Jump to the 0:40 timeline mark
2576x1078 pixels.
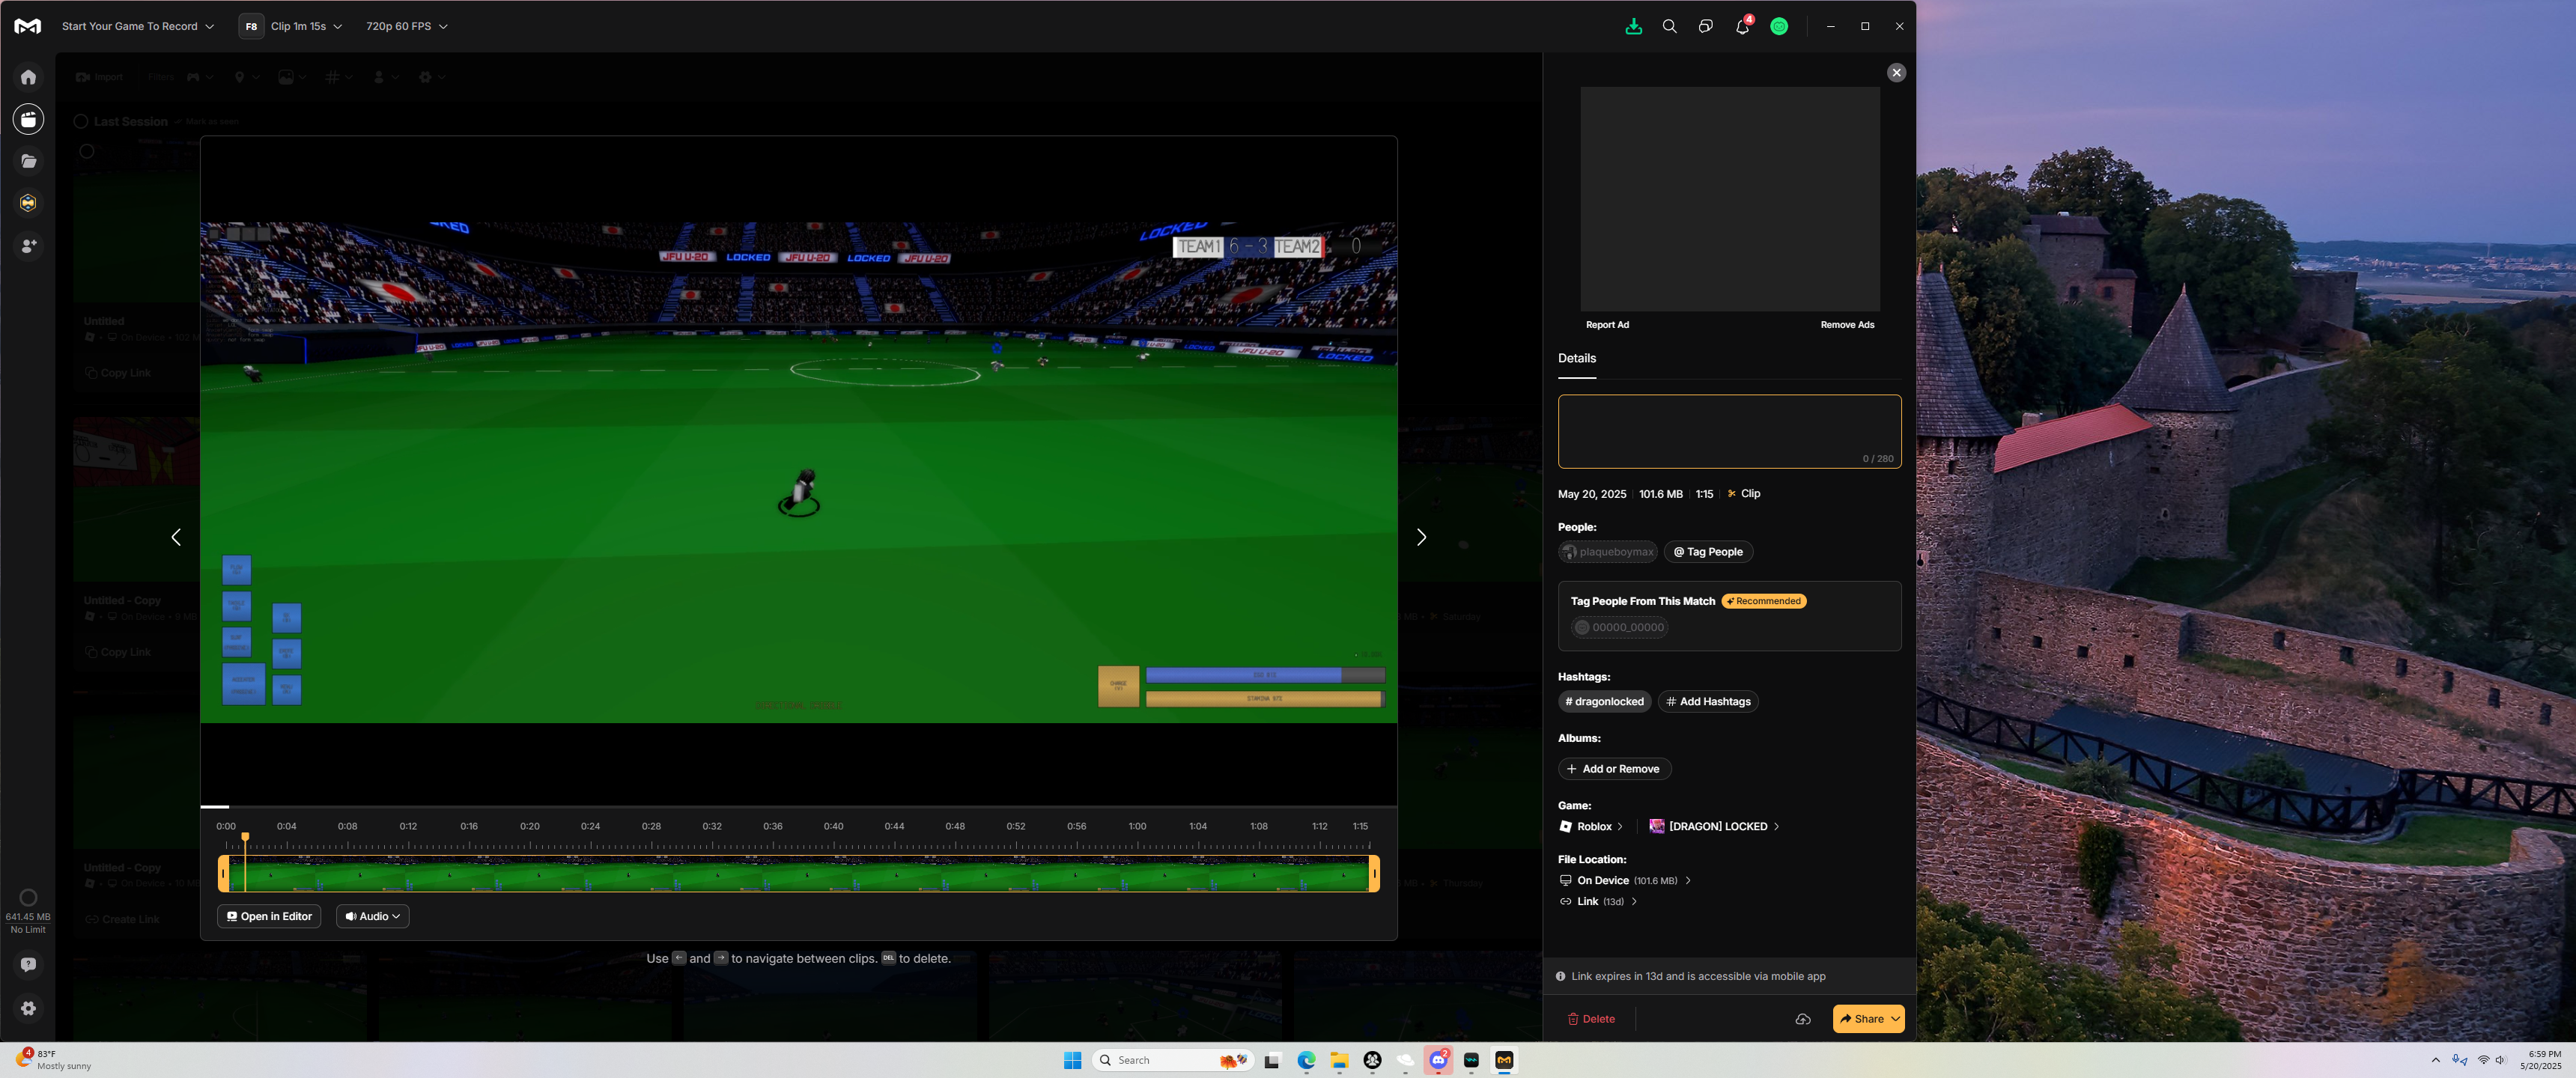point(833,827)
